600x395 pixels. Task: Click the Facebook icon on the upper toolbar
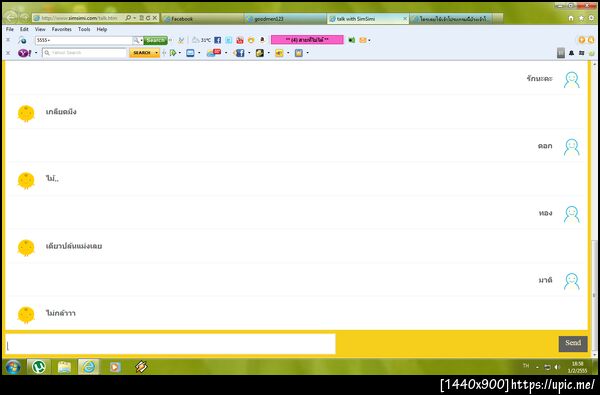point(217,40)
